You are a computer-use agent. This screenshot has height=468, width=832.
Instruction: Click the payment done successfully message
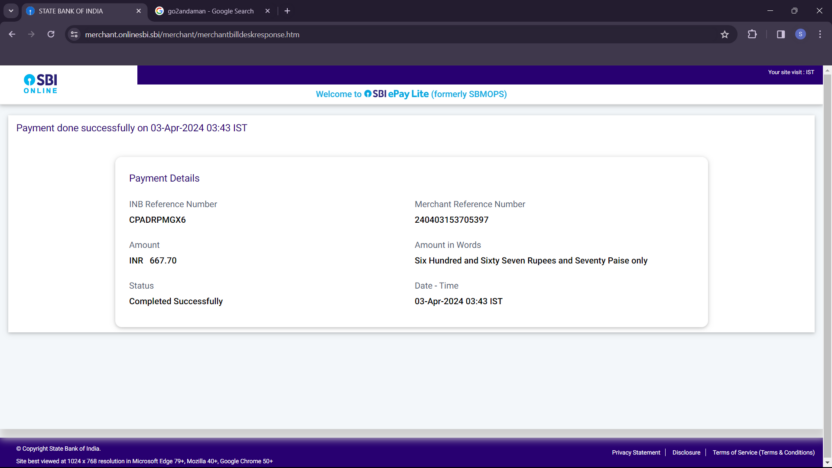point(132,128)
